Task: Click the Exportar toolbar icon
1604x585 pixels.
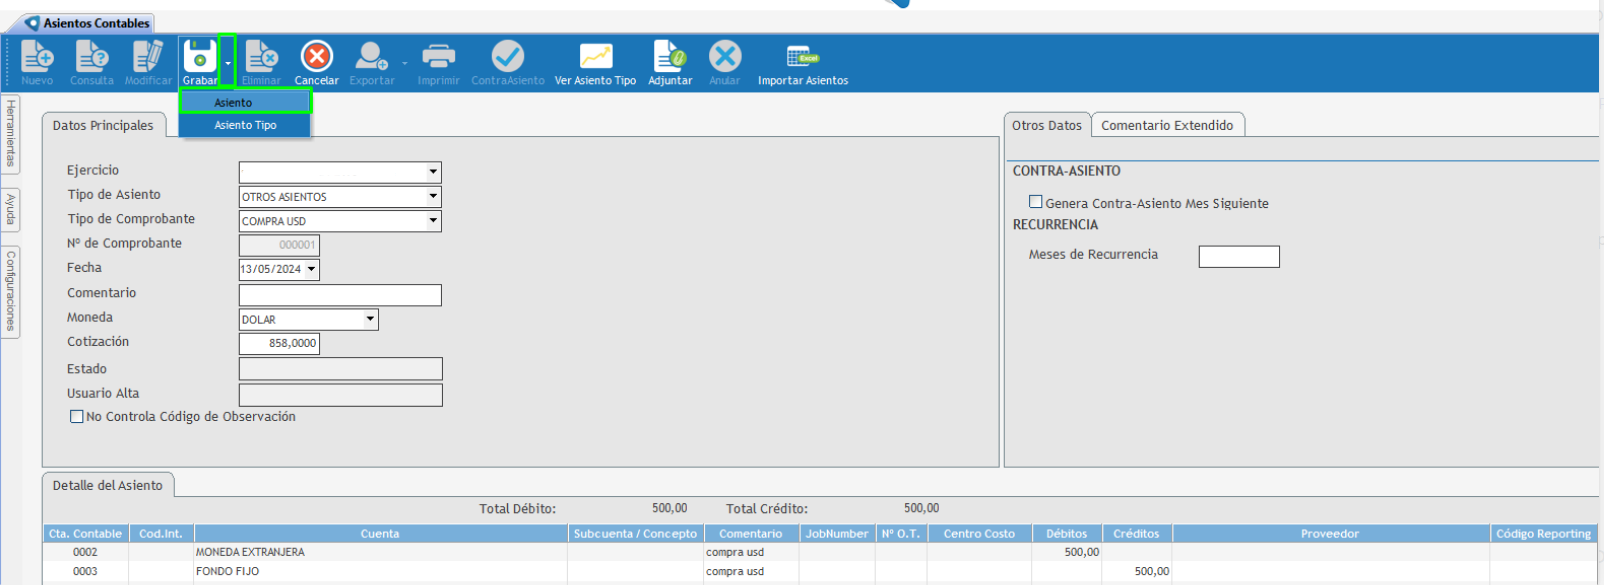Action: [x=371, y=56]
